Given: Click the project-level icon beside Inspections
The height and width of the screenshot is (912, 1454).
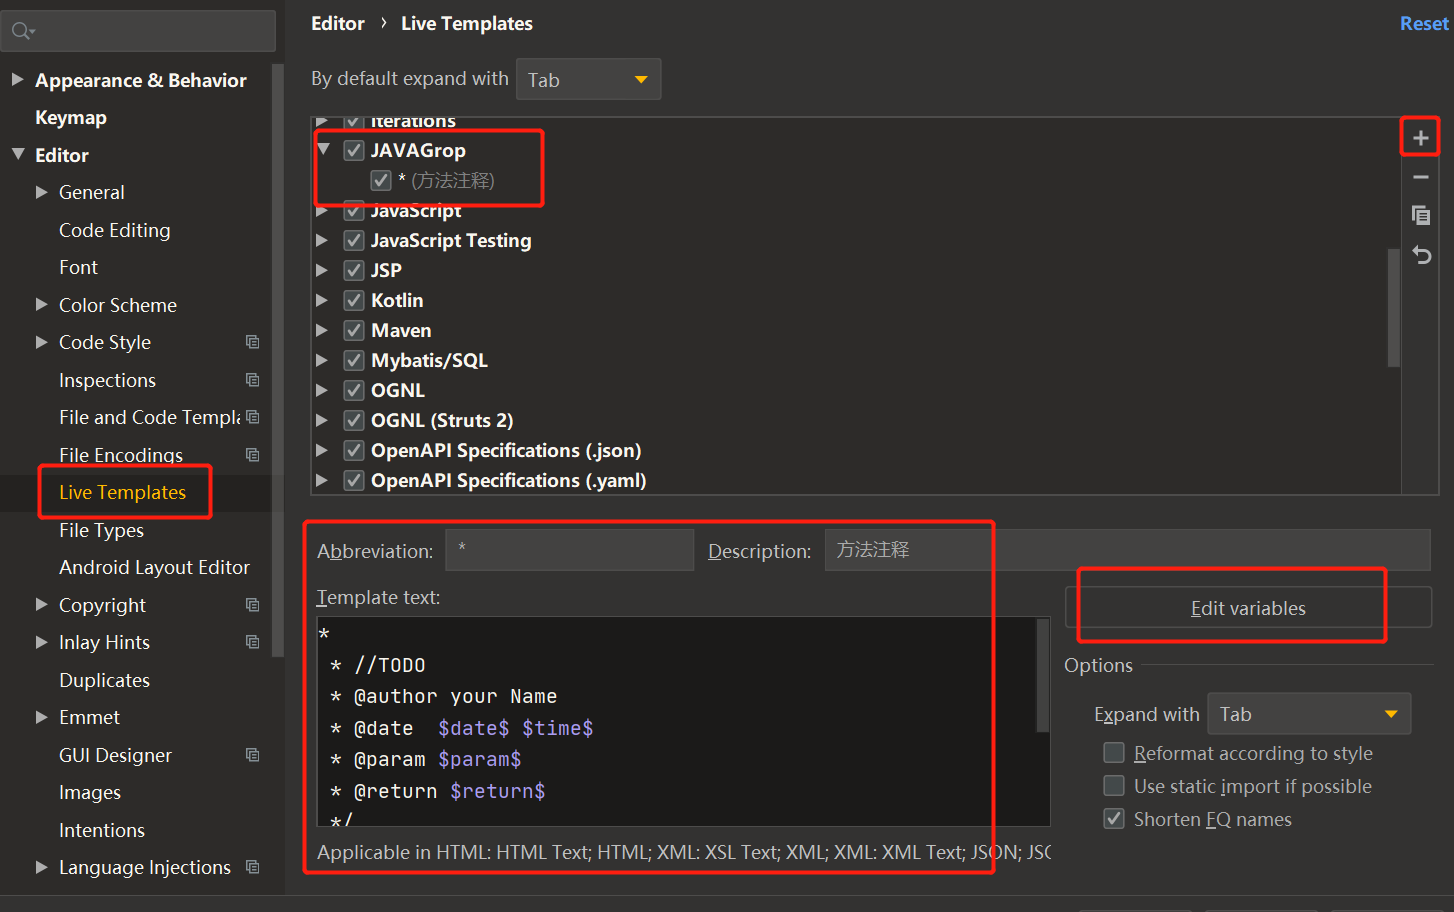Looking at the screenshot, I should [253, 380].
